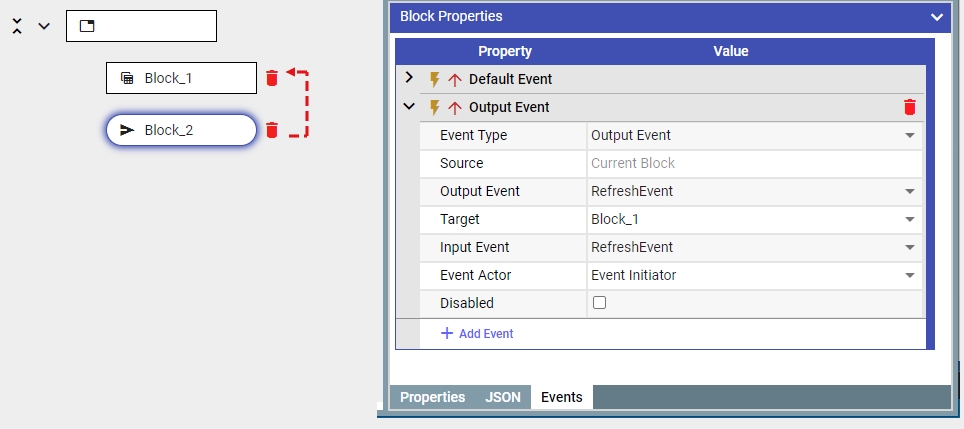
Task: Delete Block_2 using its red trash icon
Action: [x=271, y=130]
